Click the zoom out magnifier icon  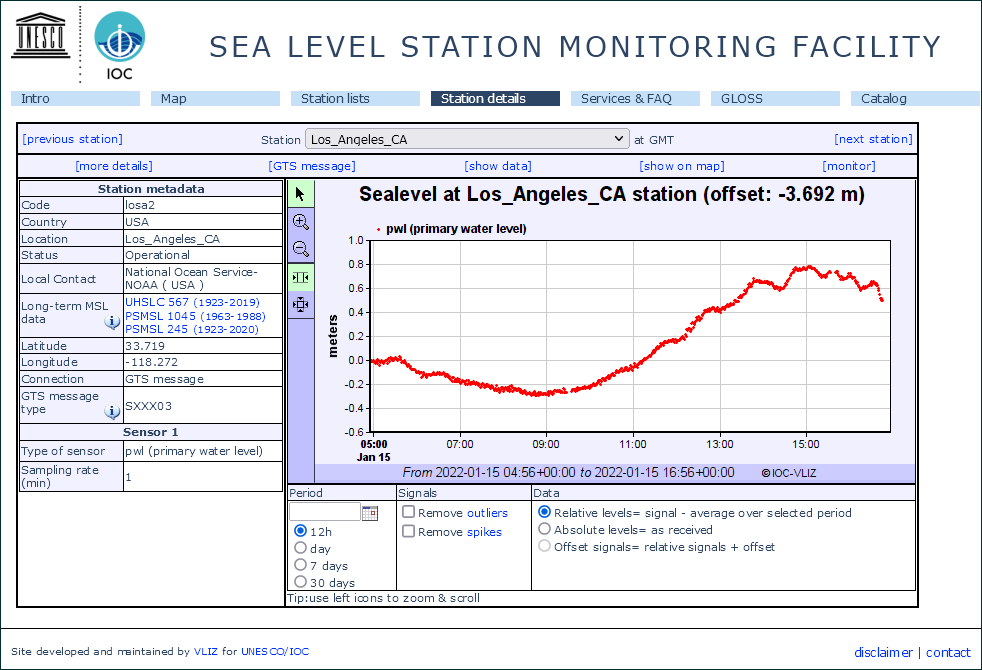coord(301,249)
